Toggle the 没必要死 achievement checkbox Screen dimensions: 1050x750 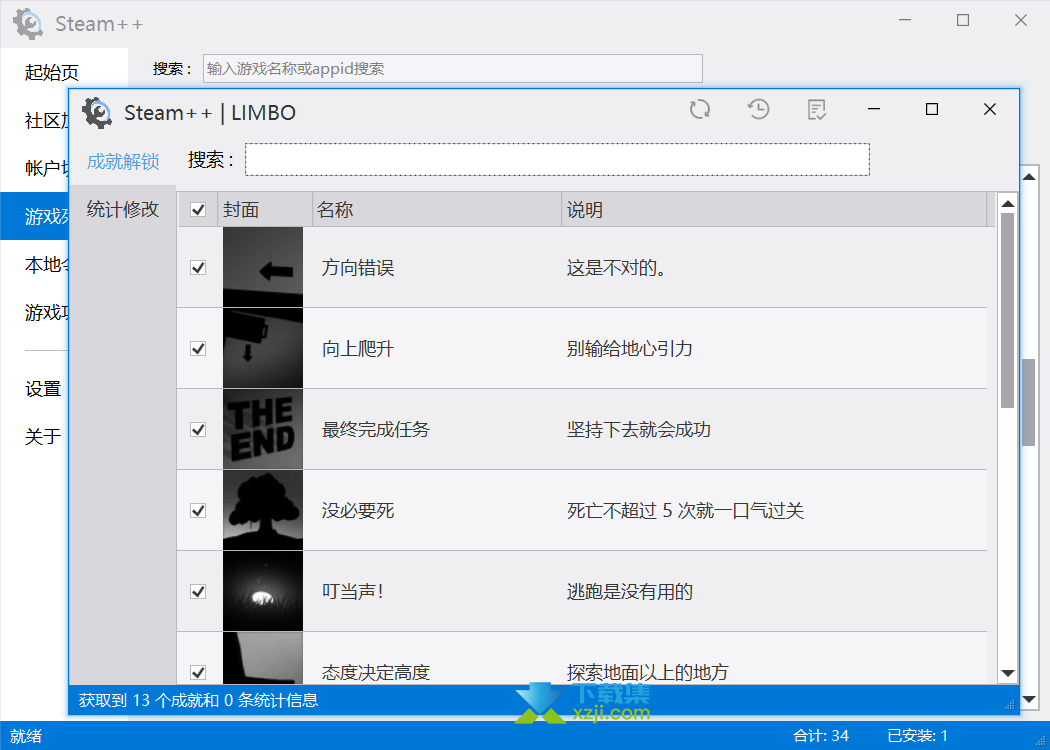point(198,511)
